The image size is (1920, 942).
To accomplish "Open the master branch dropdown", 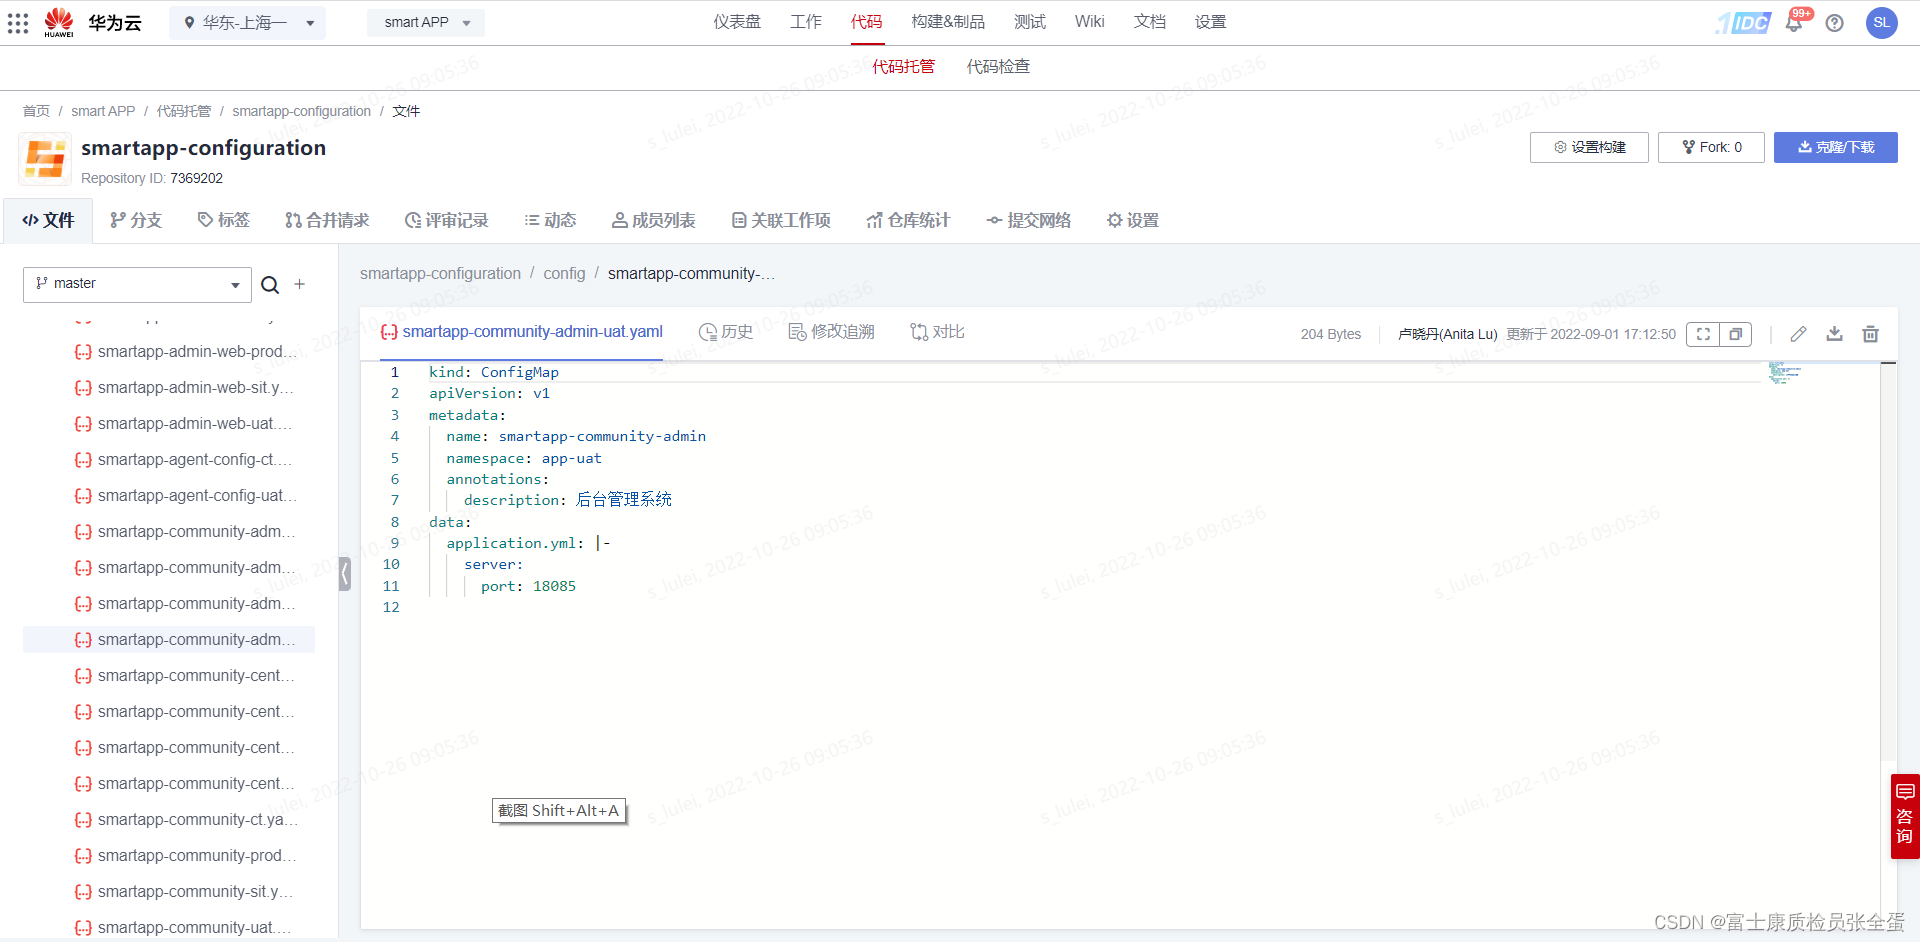I will pos(137,284).
